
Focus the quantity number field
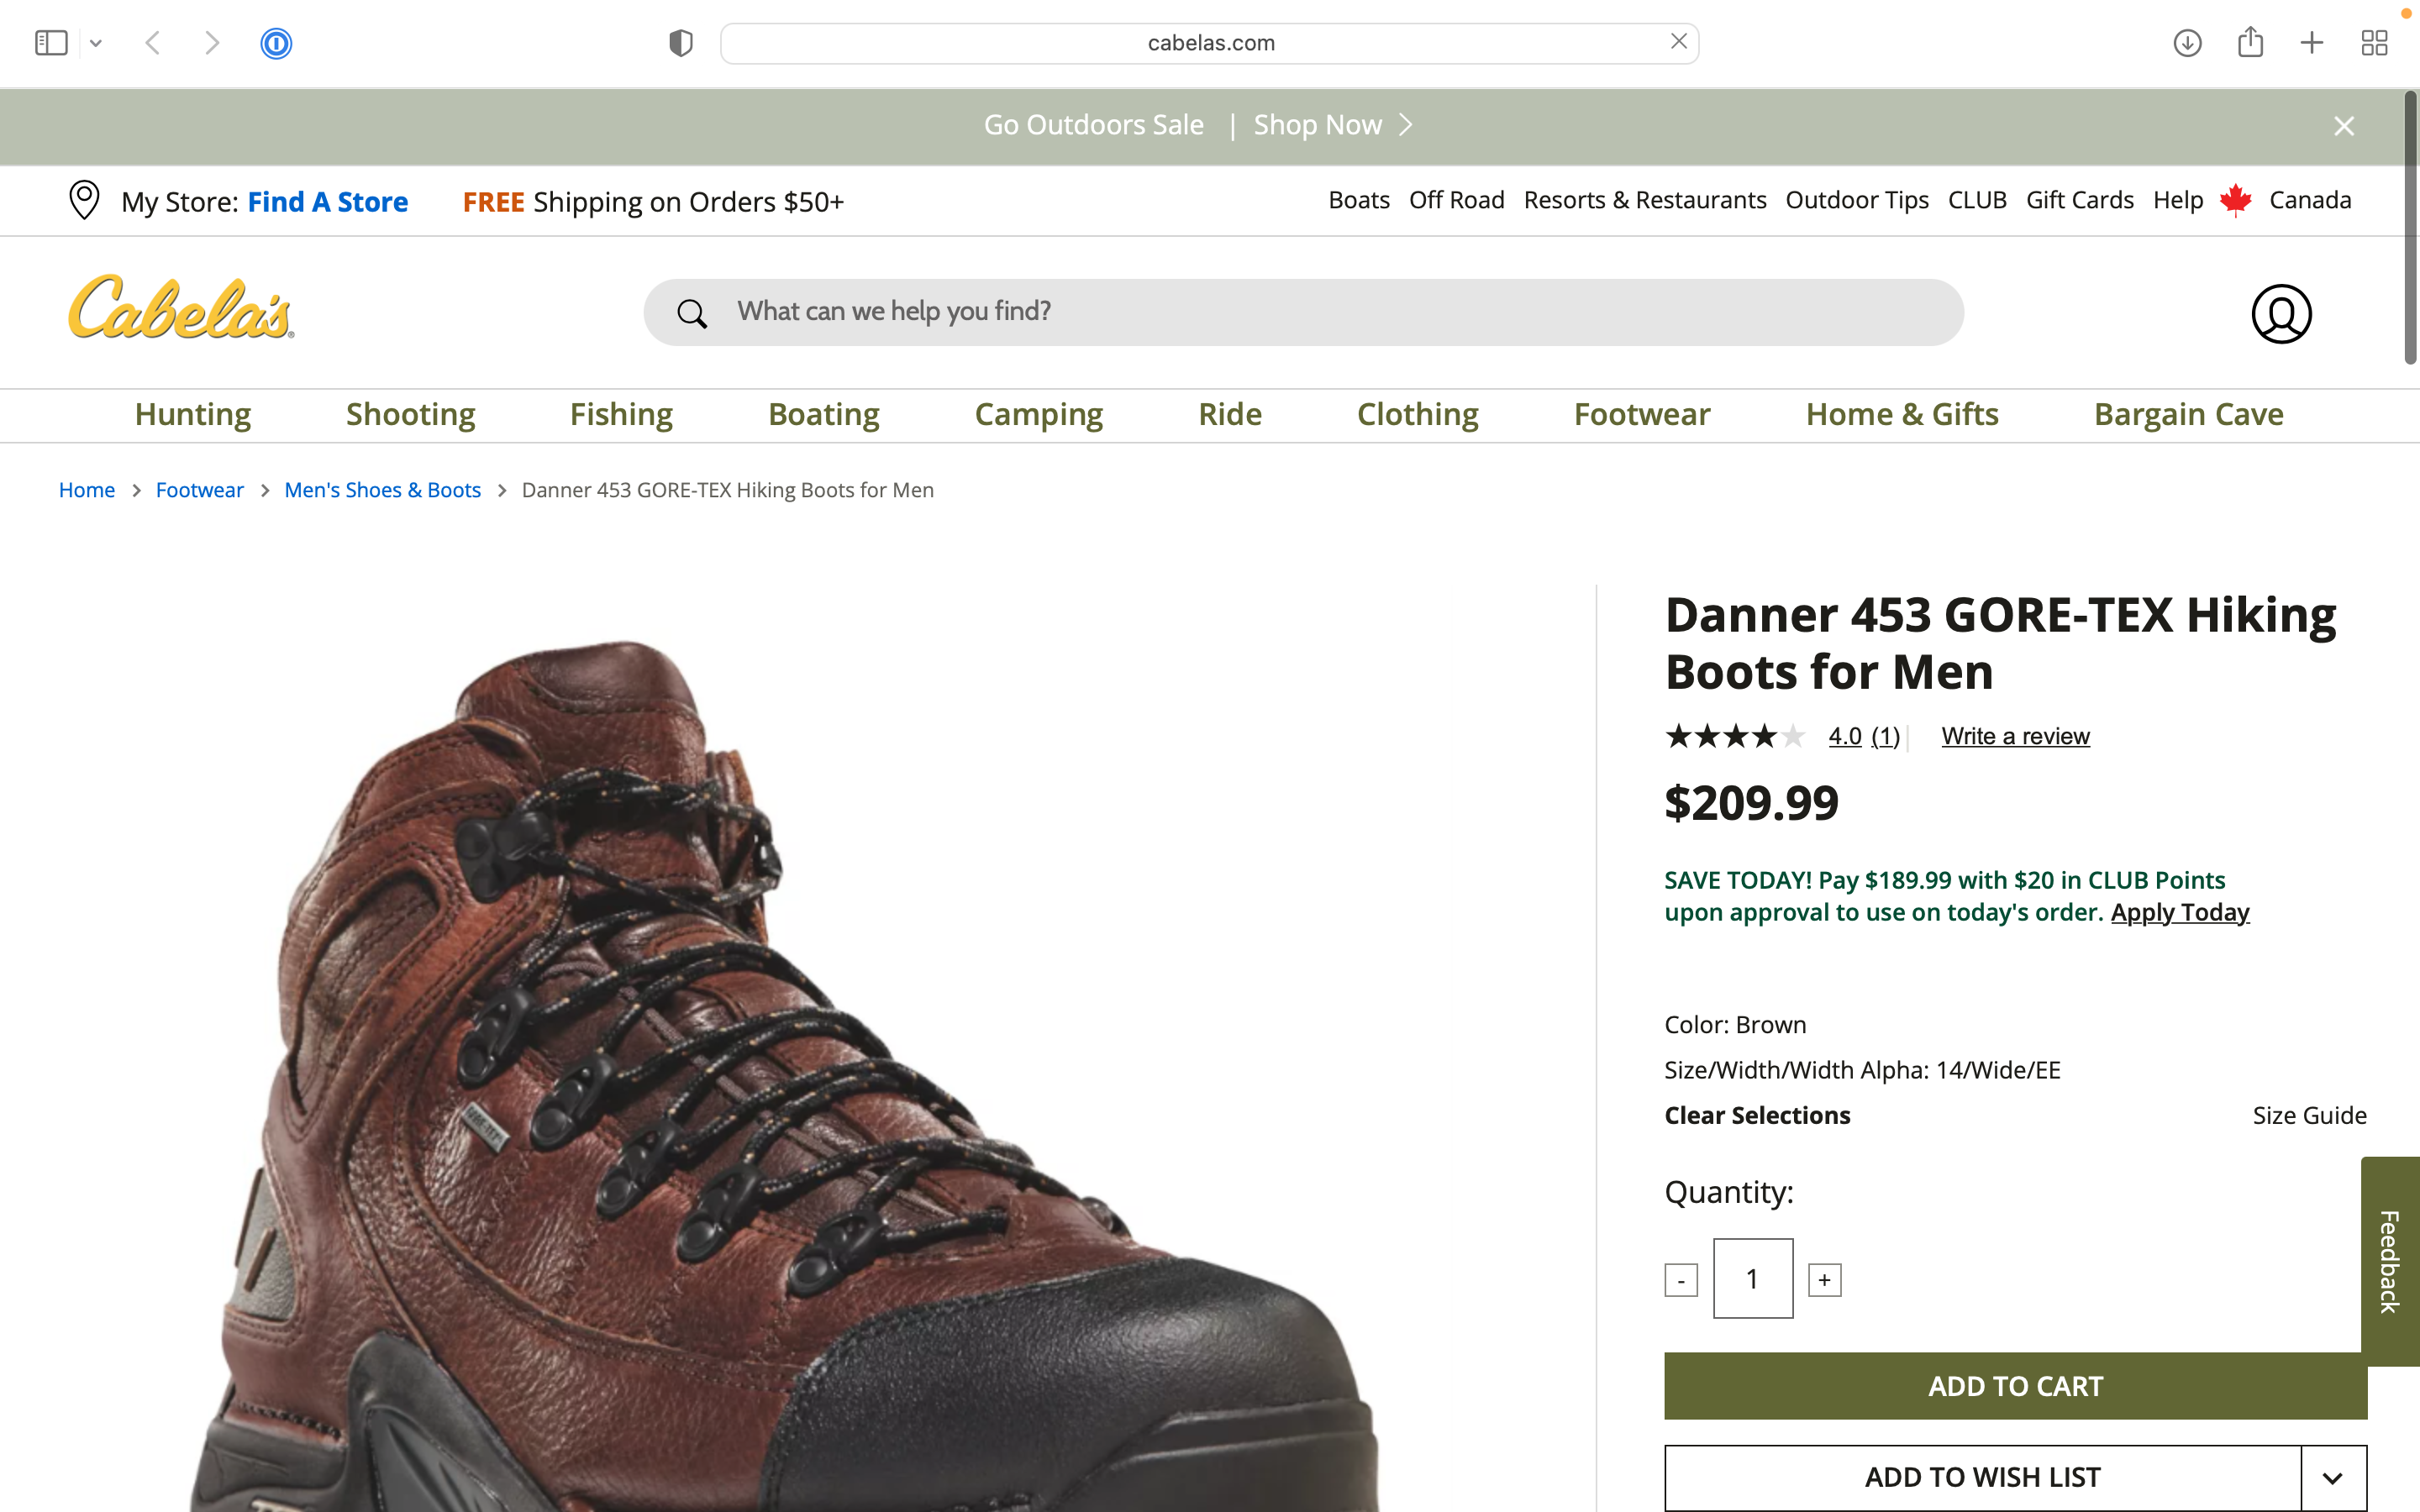pyautogui.click(x=1752, y=1278)
